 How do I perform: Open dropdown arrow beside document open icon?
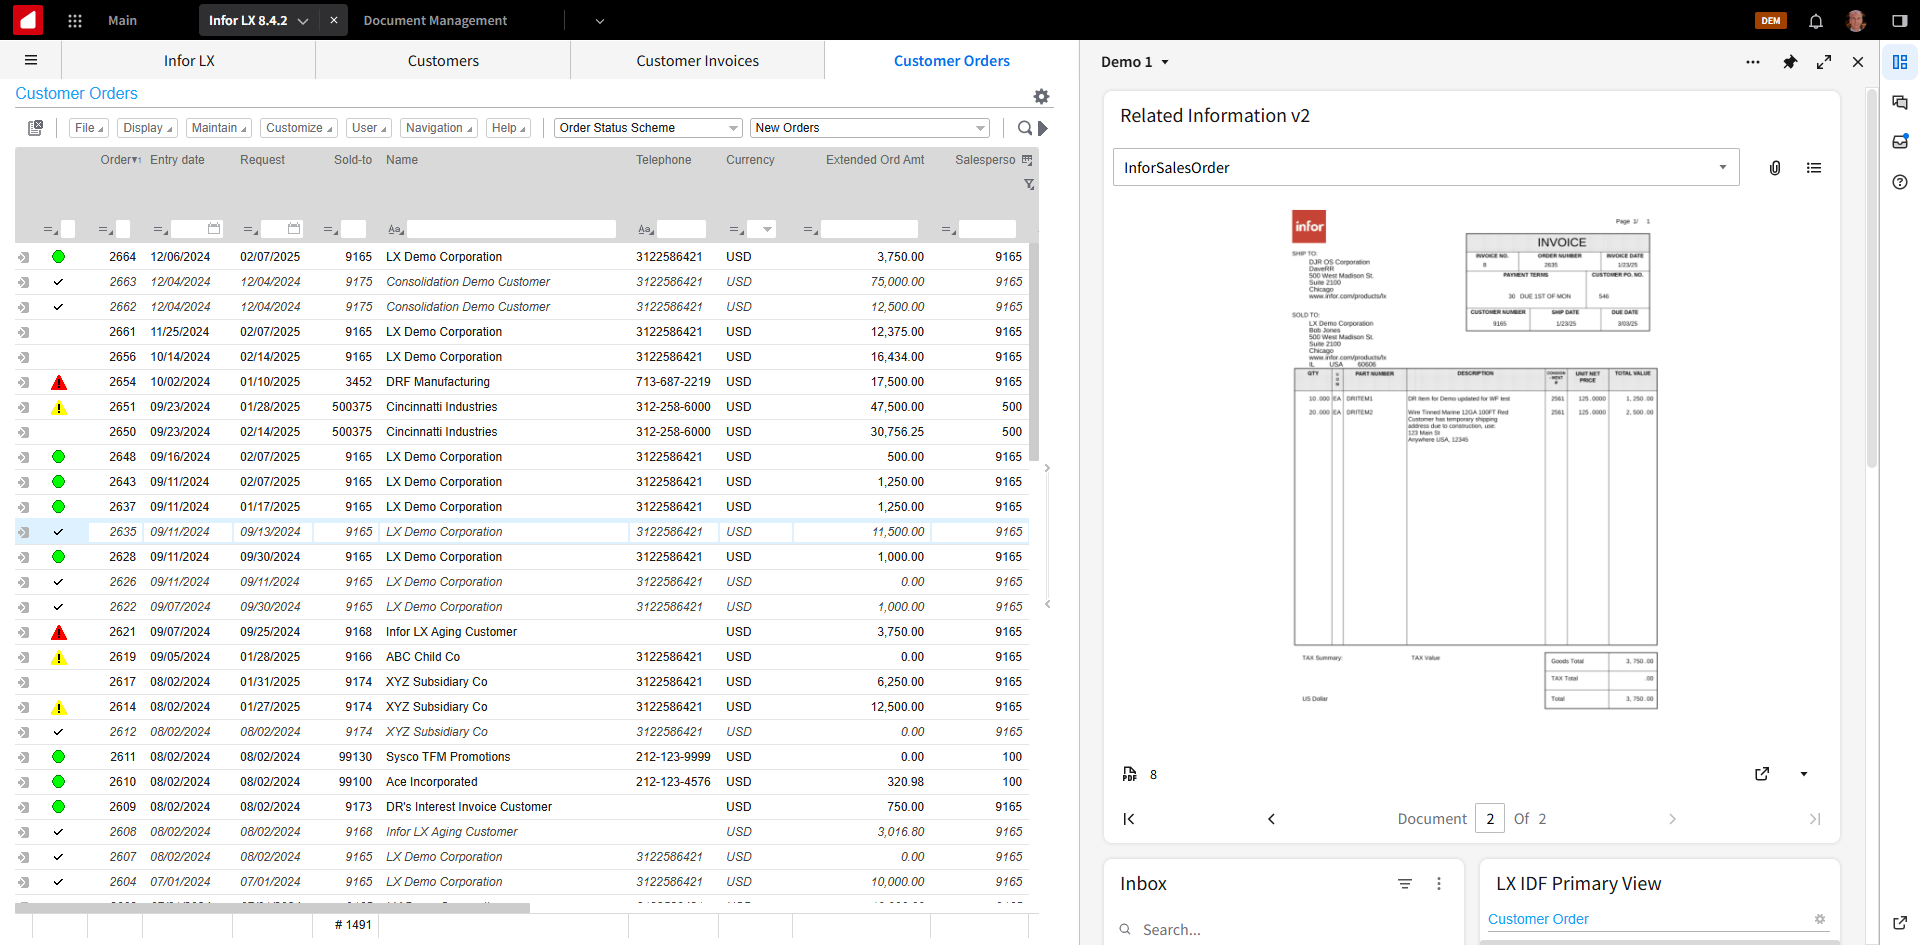pyautogui.click(x=1804, y=774)
